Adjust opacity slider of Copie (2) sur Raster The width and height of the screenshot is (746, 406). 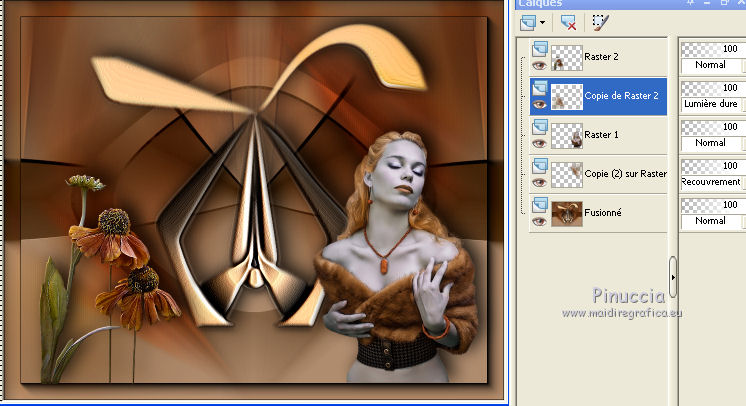(x=712, y=166)
